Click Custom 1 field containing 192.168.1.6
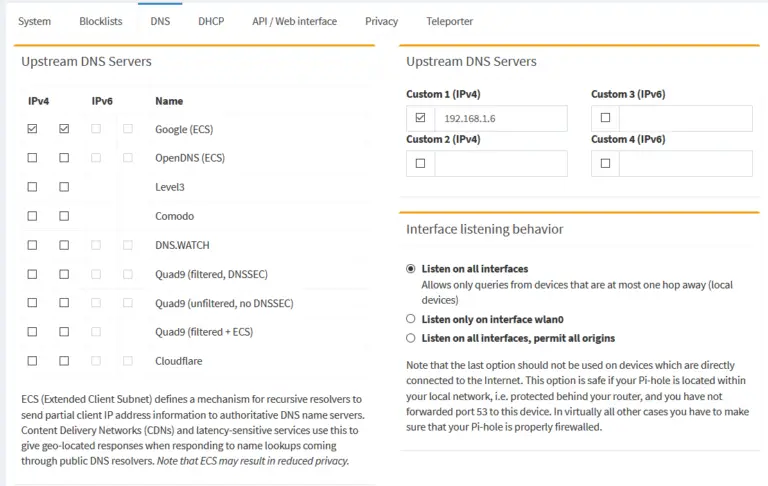This screenshot has width=768, height=486. pyautogui.click(x=501, y=118)
